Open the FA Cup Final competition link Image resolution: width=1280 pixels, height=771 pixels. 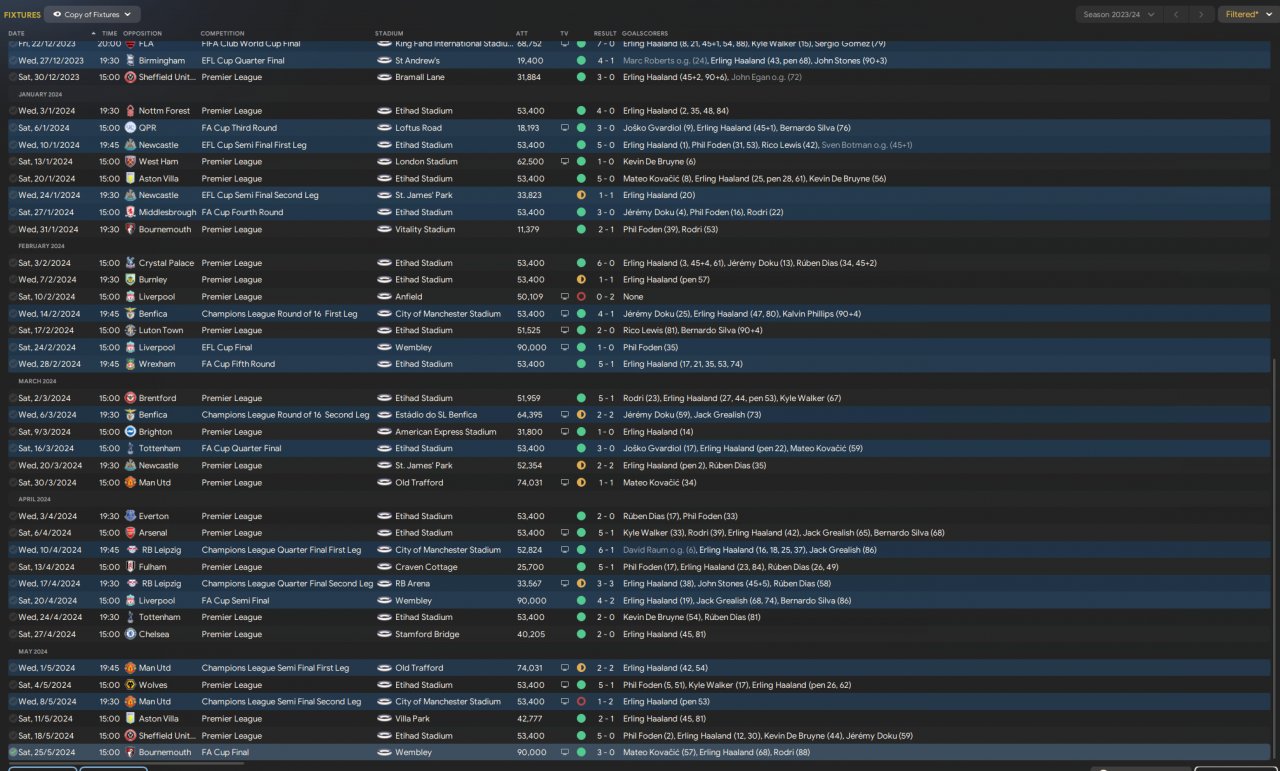pos(225,752)
